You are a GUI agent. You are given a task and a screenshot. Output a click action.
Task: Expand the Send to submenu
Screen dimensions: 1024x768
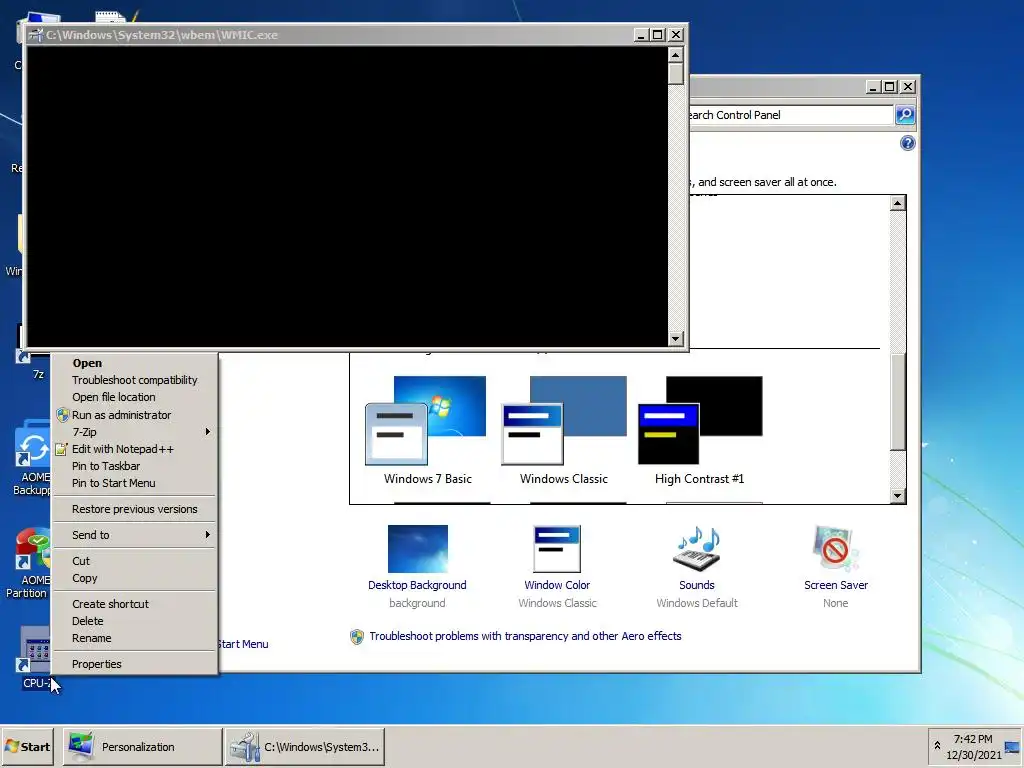pyautogui.click(x=135, y=535)
